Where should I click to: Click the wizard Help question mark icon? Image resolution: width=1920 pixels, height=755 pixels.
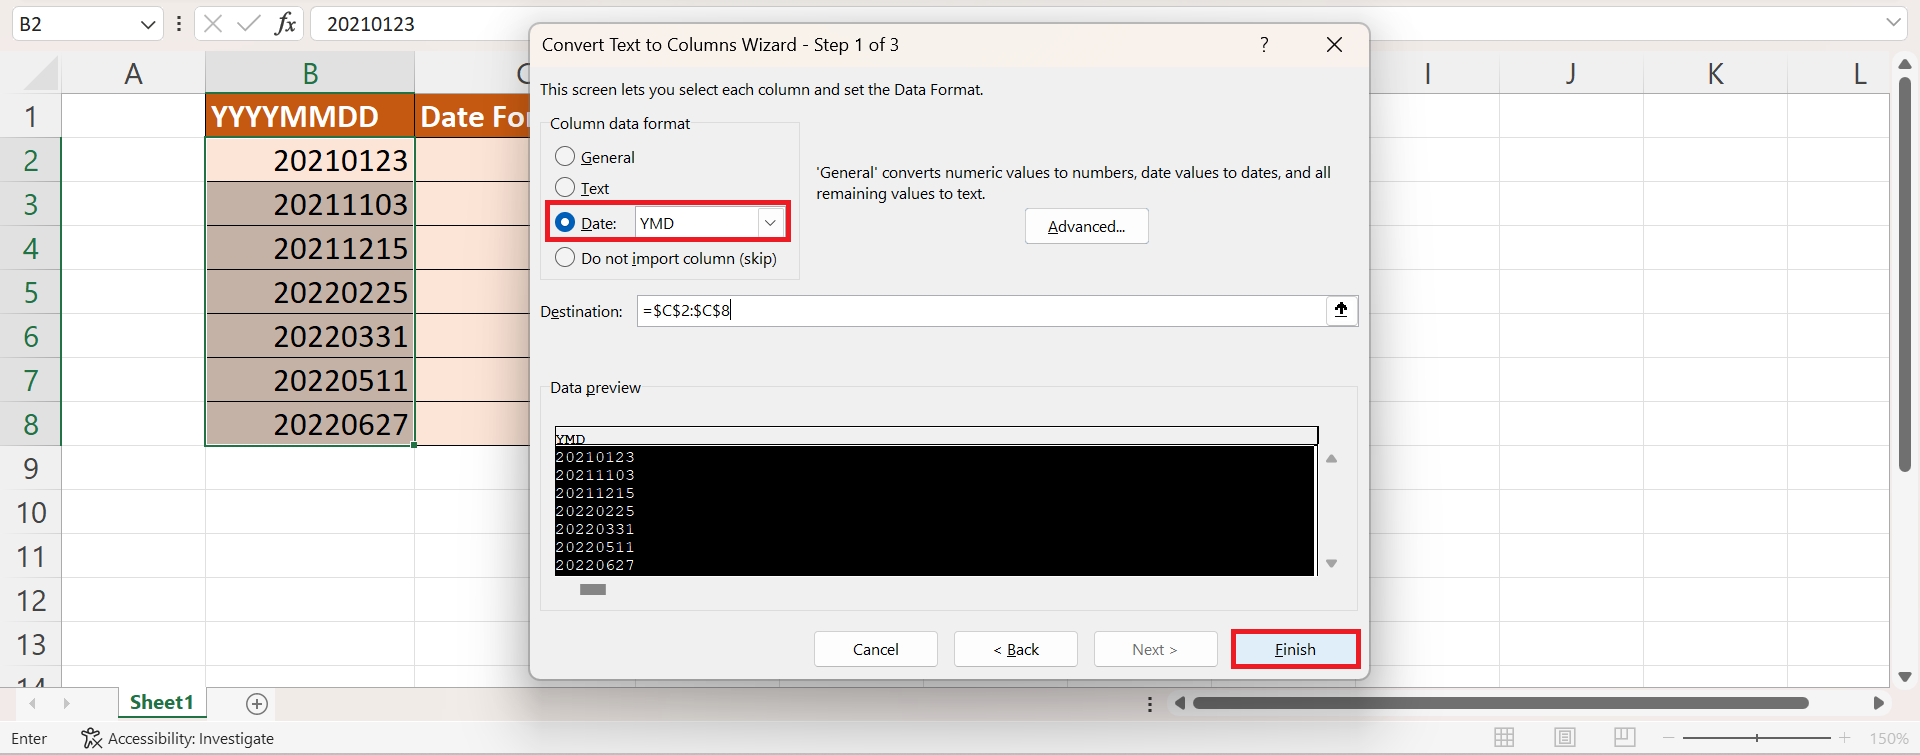point(1264,45)
